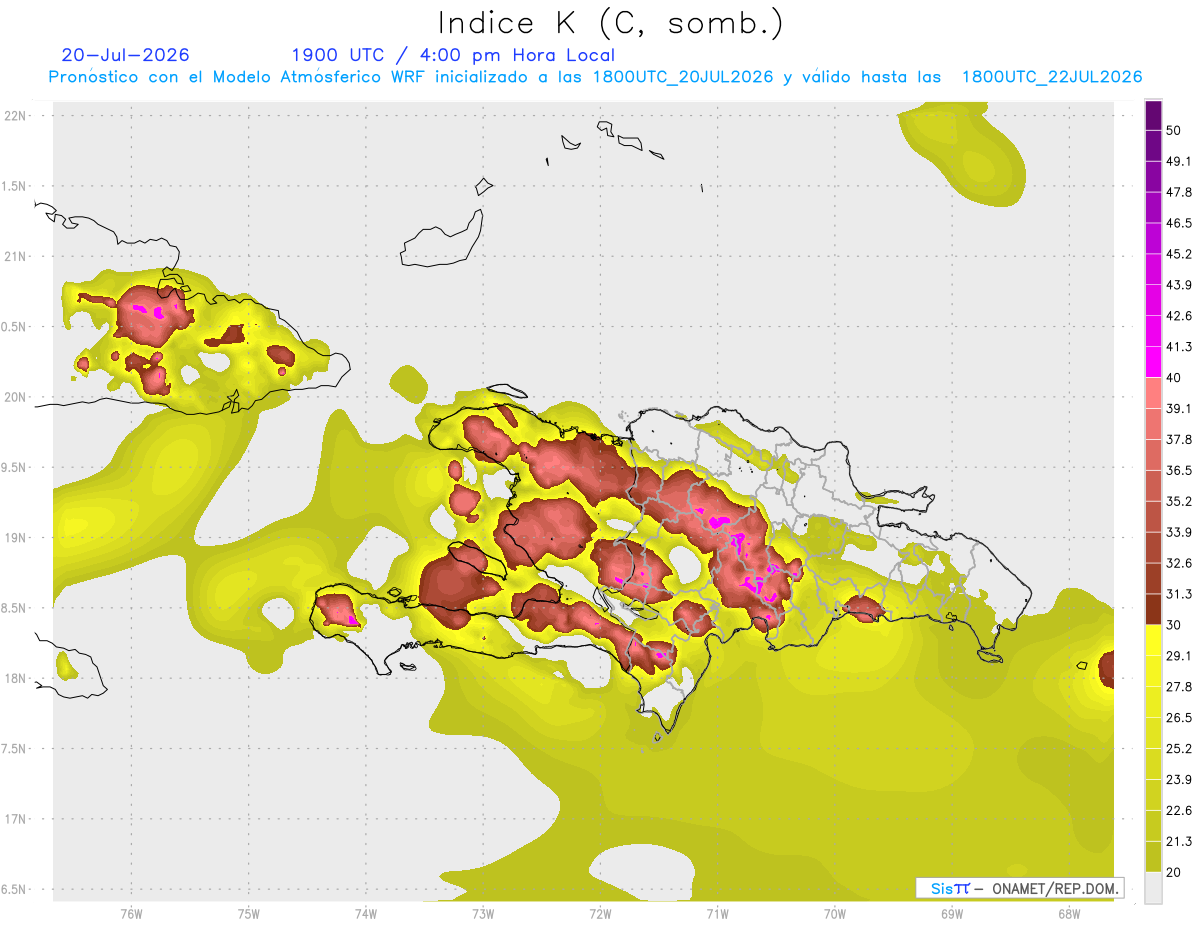Click the dark purple swatch above 50
Screen dimensions: 1200x927
(1153, 115)
